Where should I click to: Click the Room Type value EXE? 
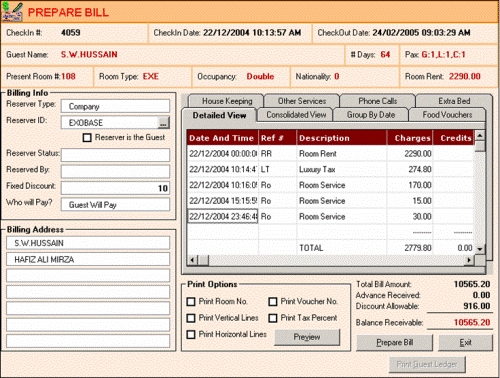click(x=151, y=76)
